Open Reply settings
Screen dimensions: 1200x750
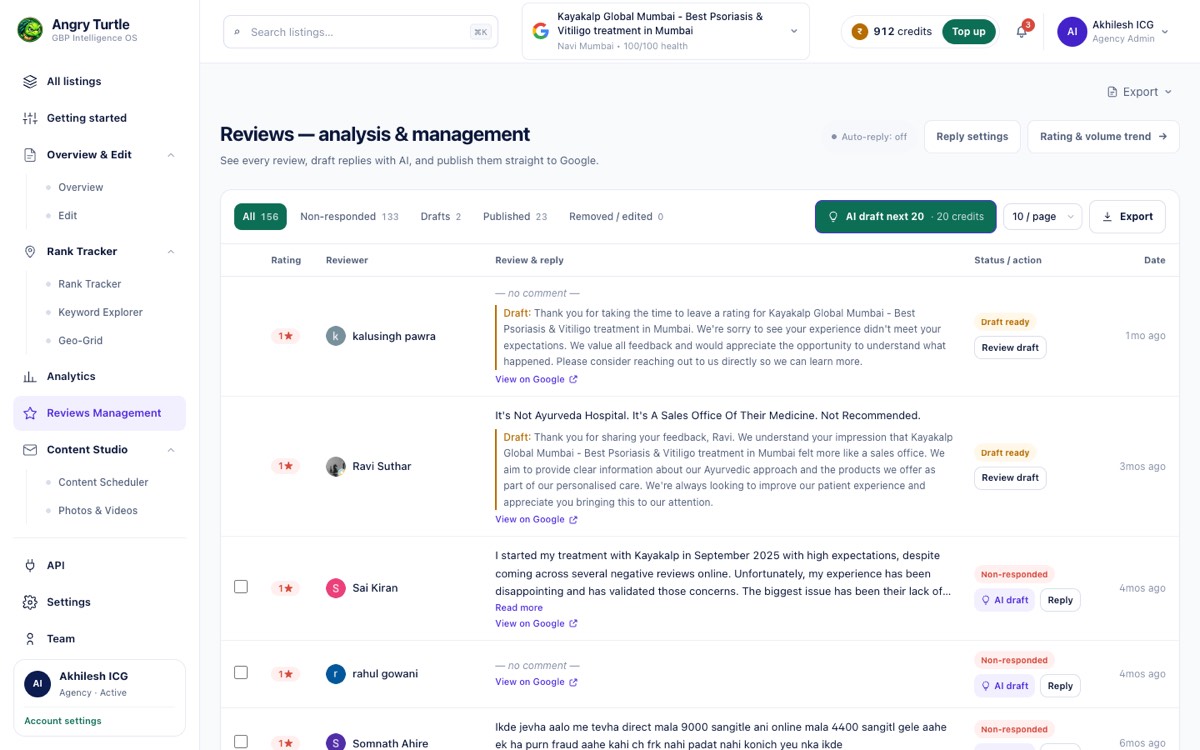[972, 137]
